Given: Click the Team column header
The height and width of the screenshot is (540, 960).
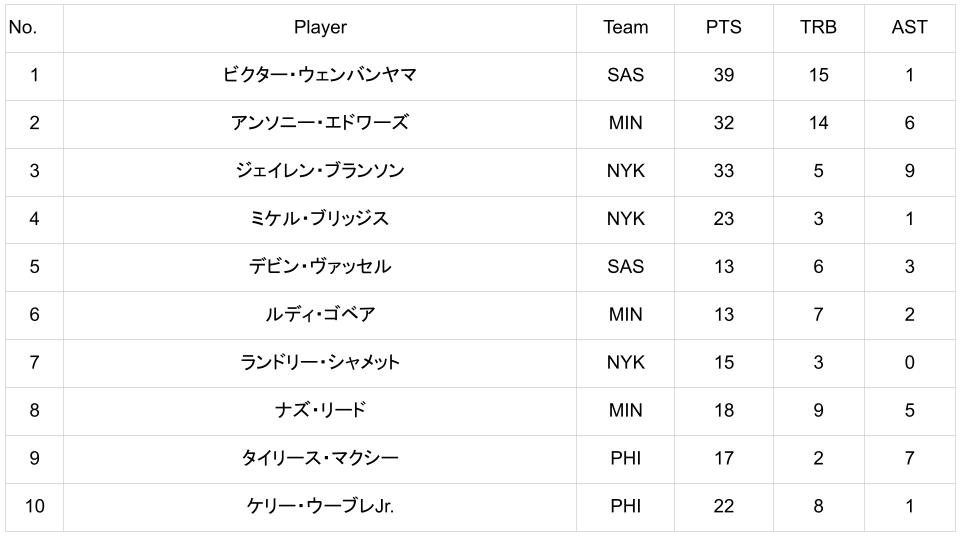Looking at the screenshot, I should pos(625,28).
